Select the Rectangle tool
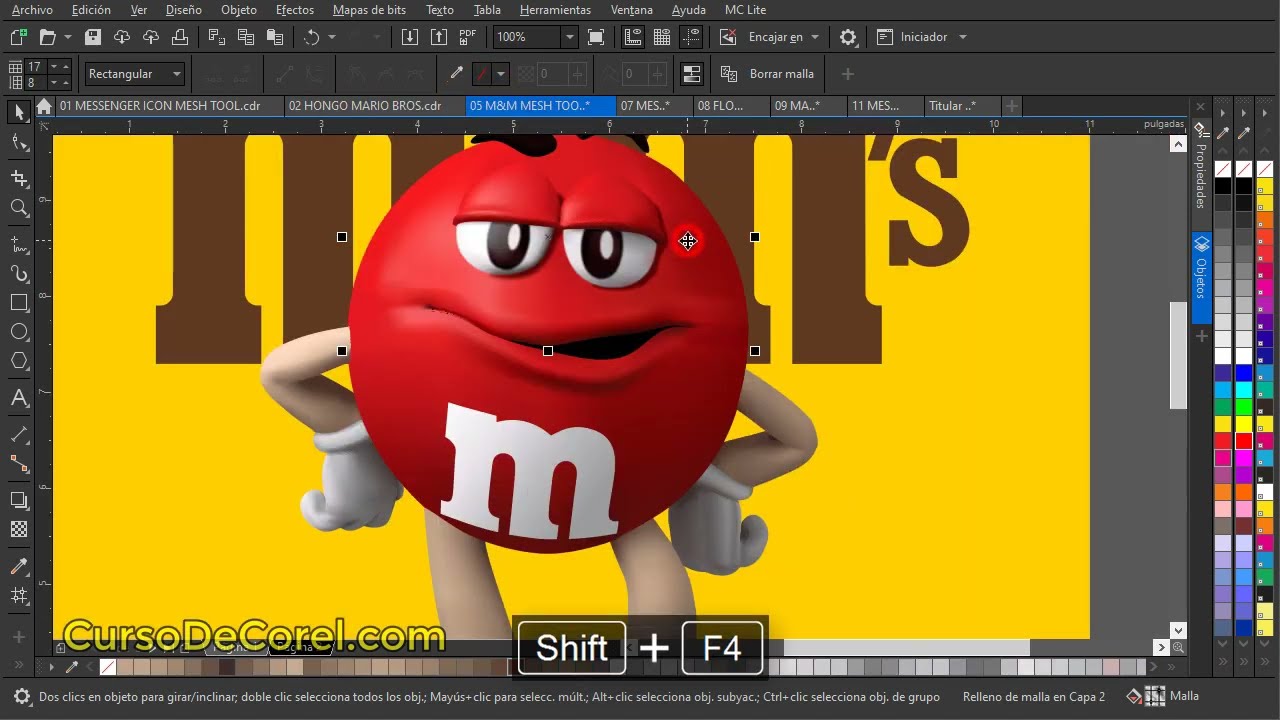 pyautogui.click(x=18, y=302)
